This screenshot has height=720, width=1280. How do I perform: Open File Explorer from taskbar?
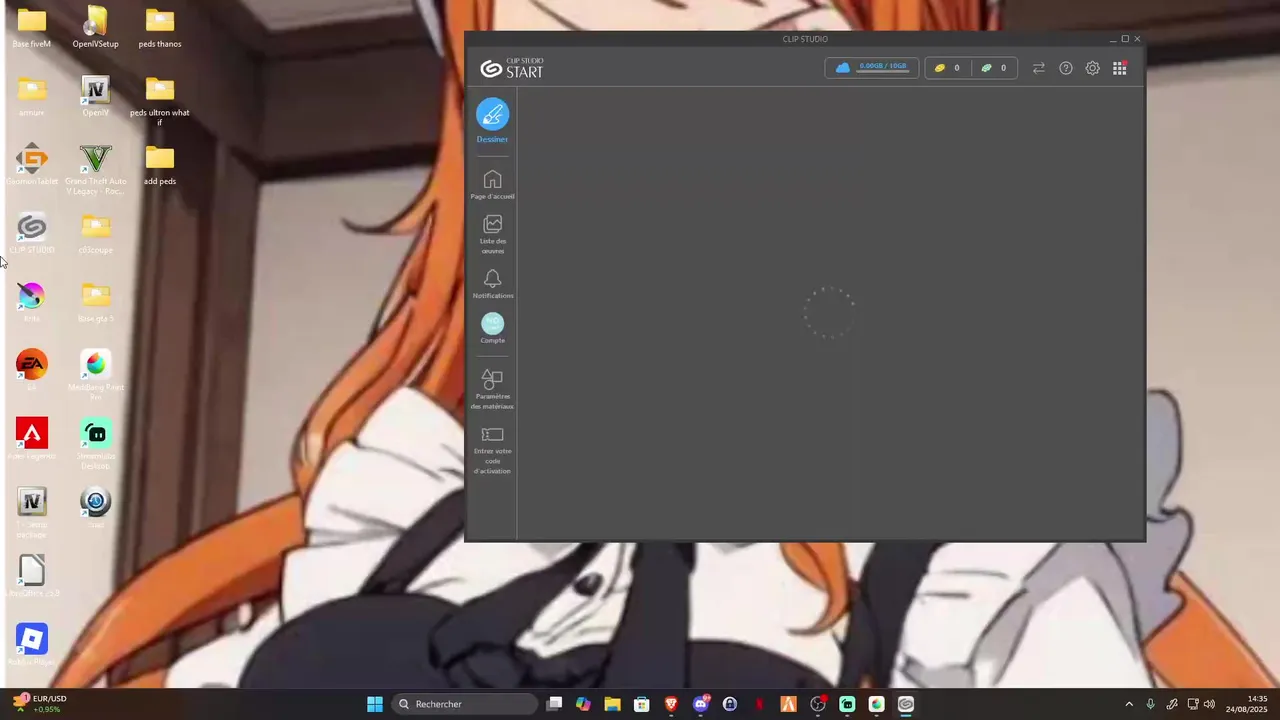tap(613, 704)
